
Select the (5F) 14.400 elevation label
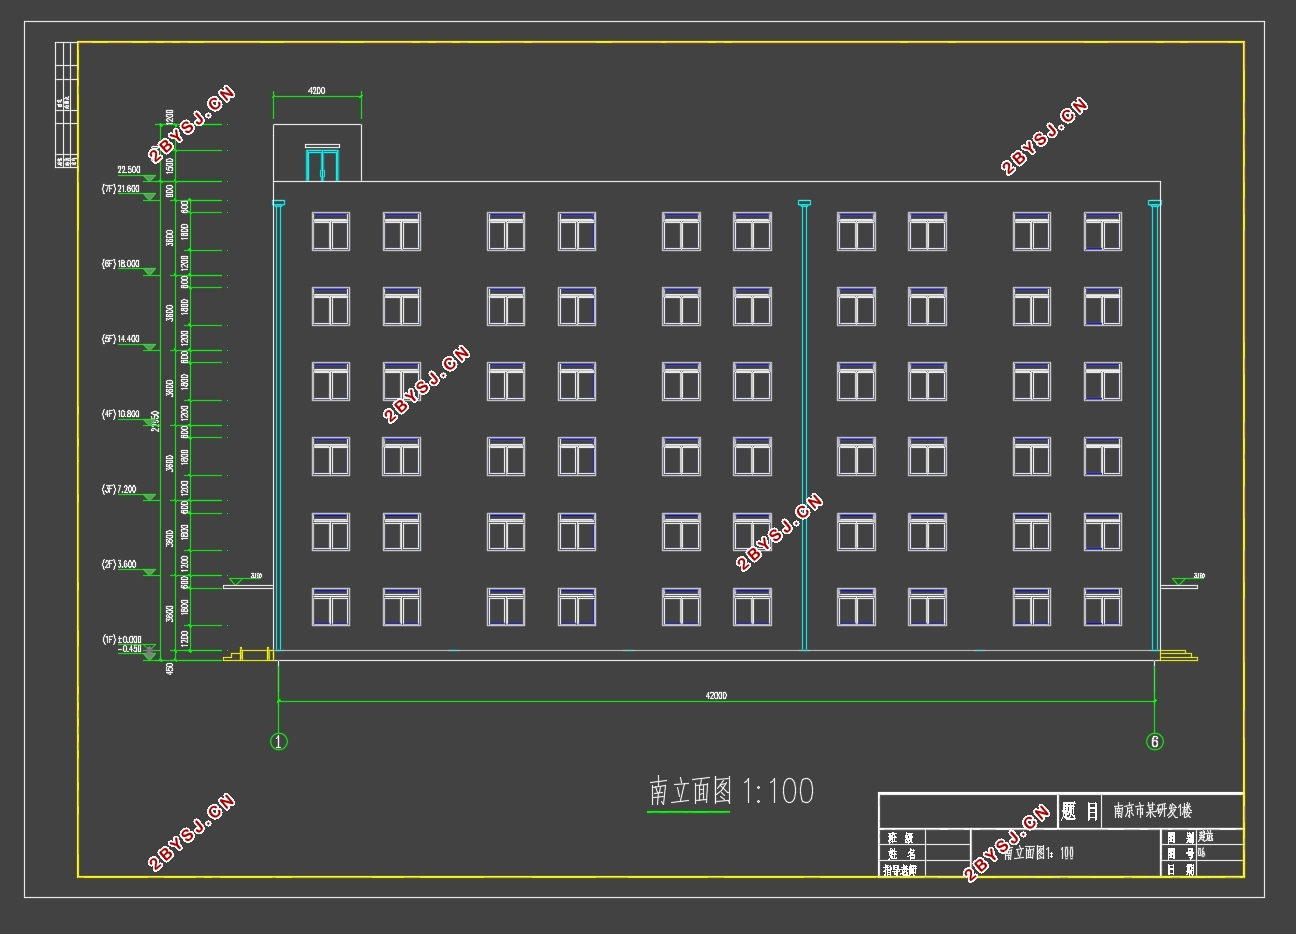coord(120,339)
